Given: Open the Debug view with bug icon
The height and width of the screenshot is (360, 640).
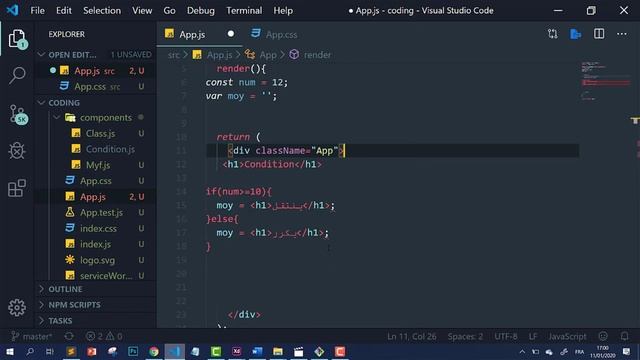Looking at the screenshot, I should 17,151.
